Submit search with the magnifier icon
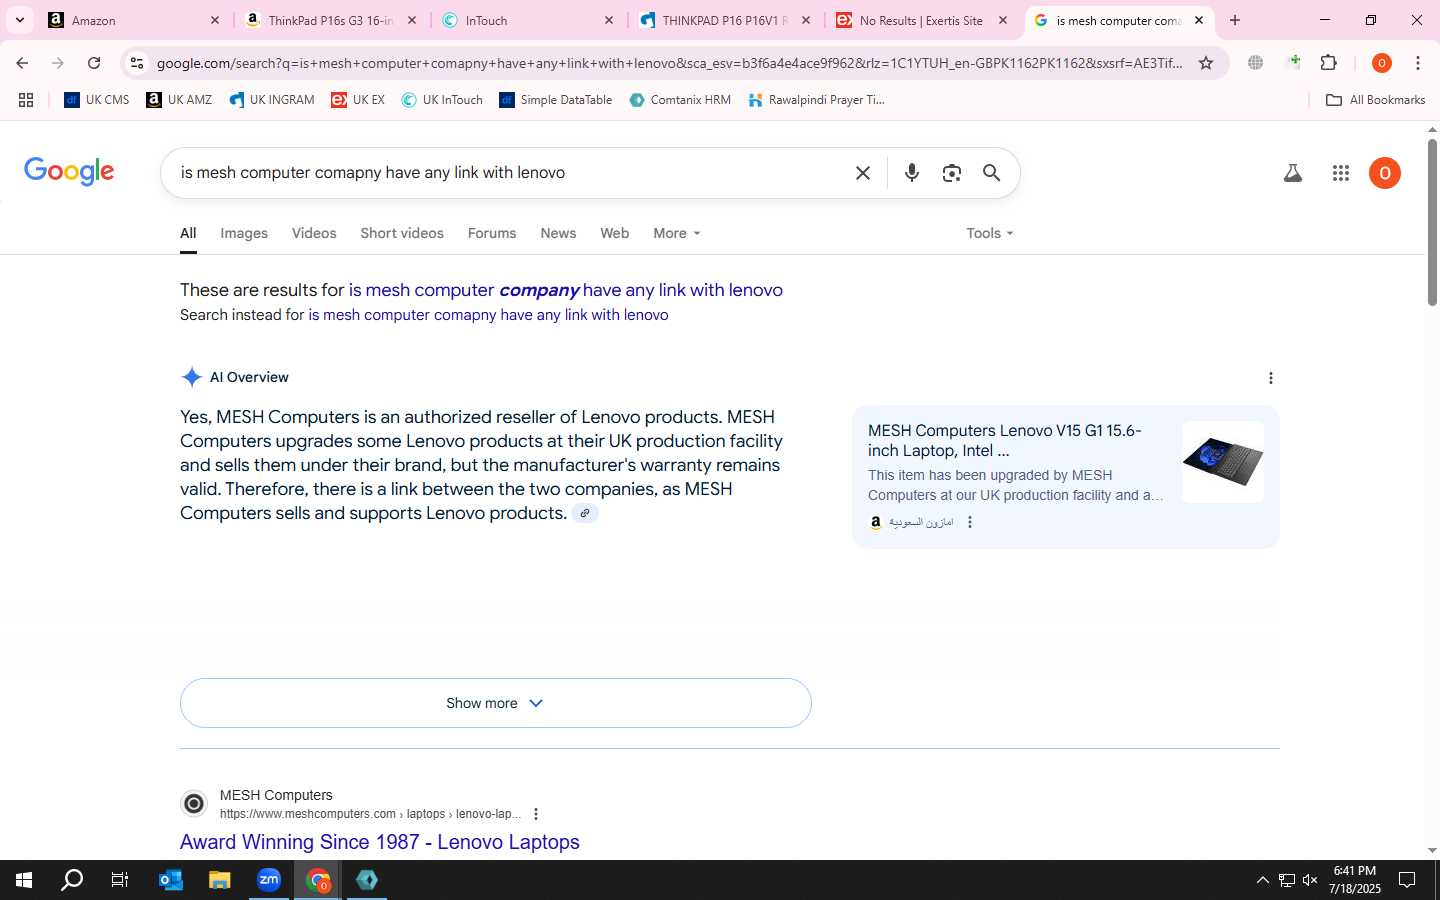The image size is (1440, 900). (991, 173)
